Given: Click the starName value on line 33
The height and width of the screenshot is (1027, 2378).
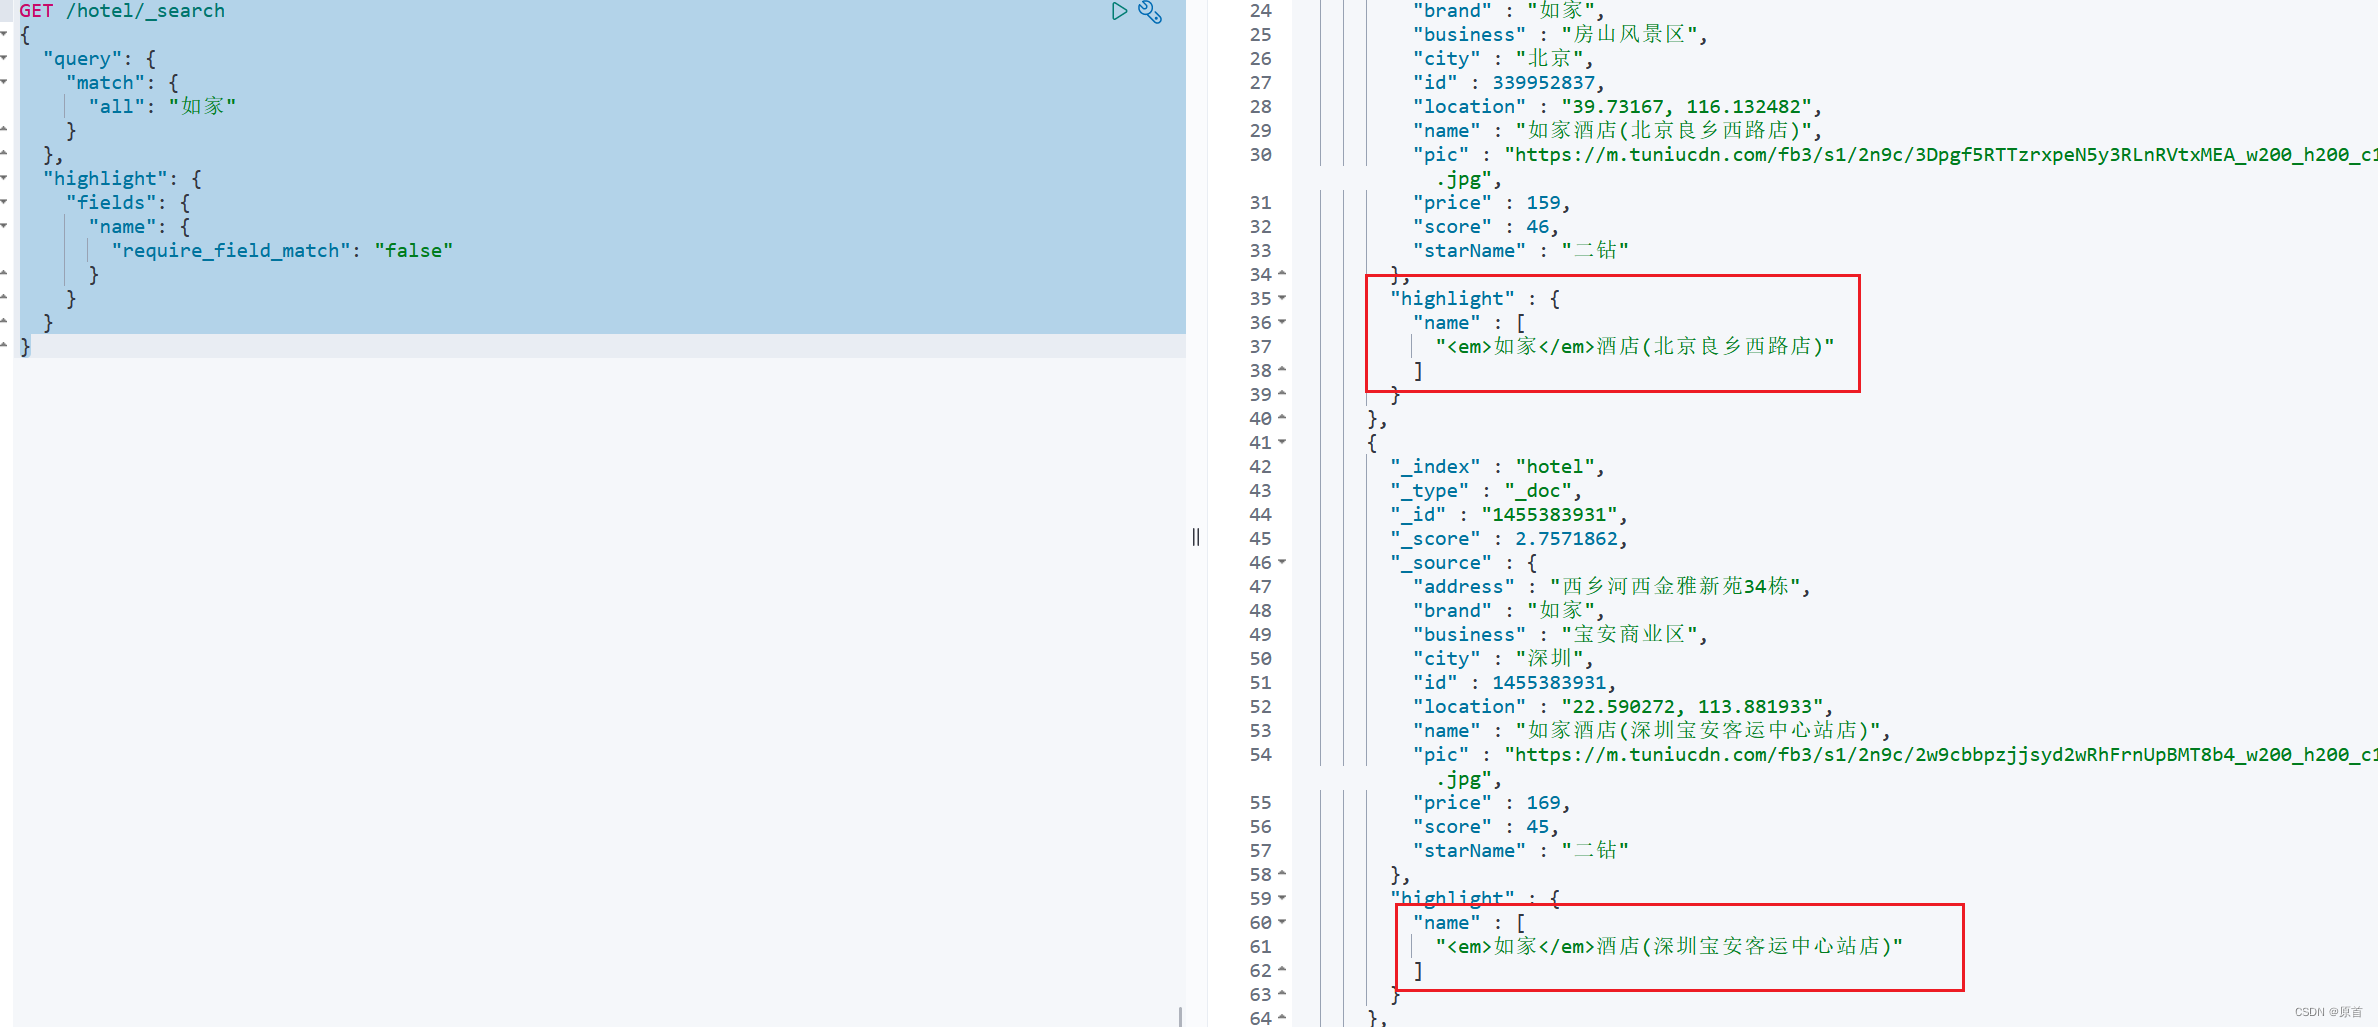Looking at the screenshot, I should coord(1595,251).
